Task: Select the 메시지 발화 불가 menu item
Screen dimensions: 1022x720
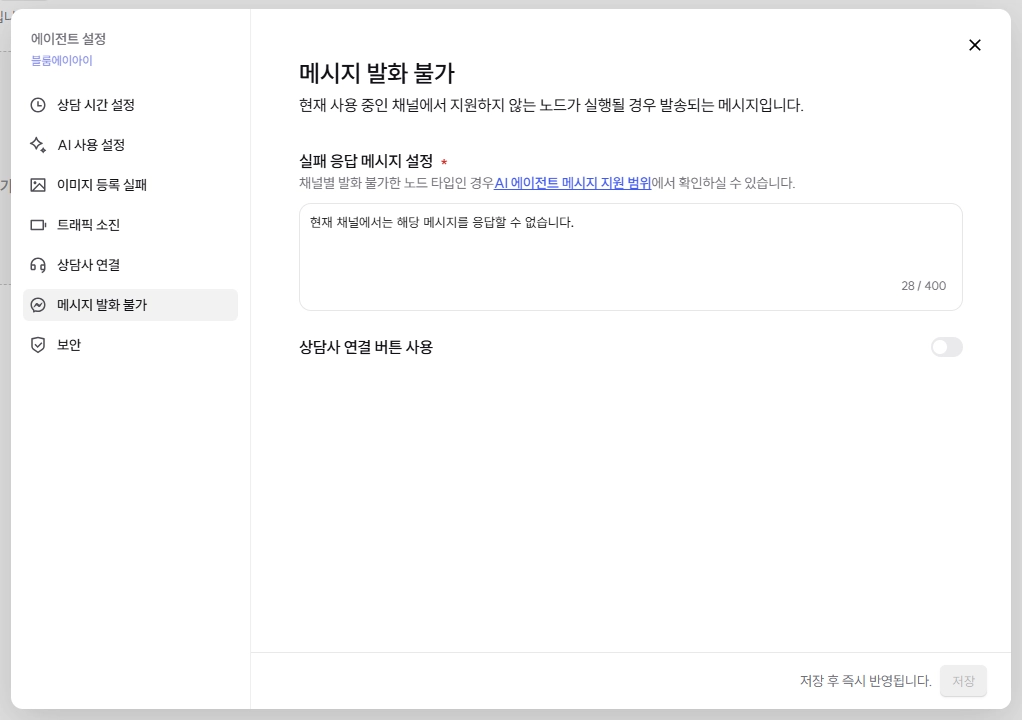Action: [x=130, y=305]
